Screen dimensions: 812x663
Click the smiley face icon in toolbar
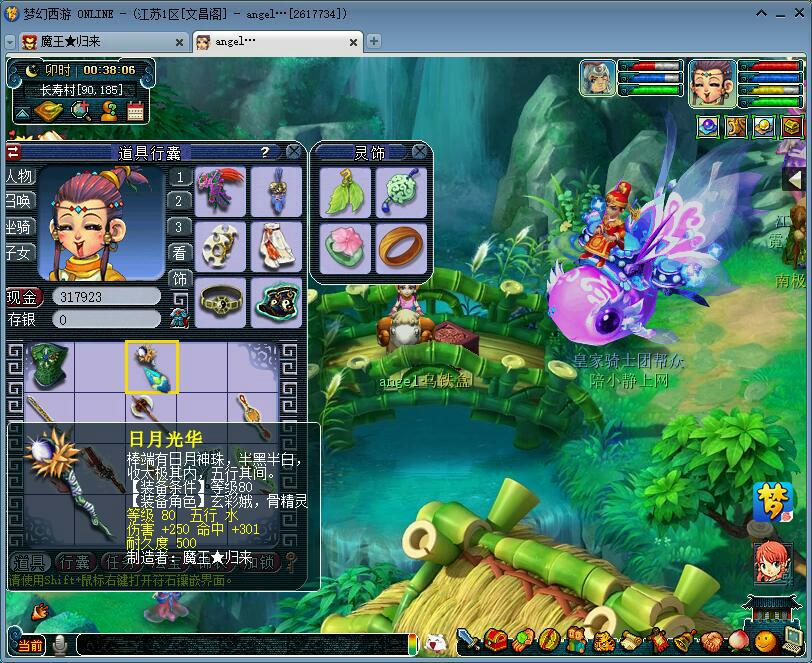coord(765,641)
